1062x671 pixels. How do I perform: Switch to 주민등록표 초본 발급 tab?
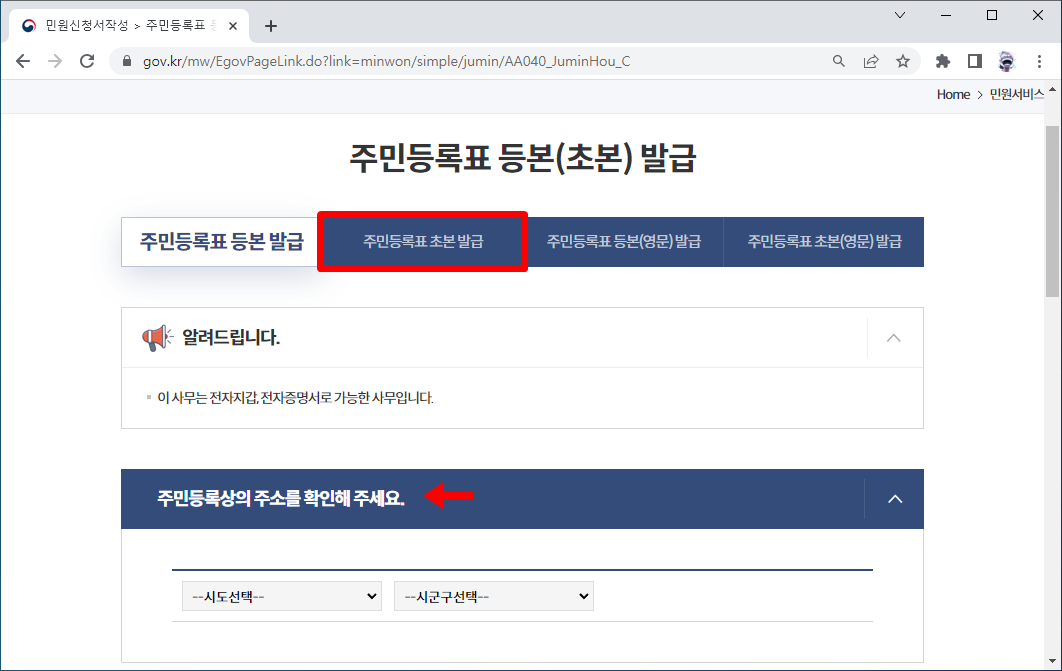coord(423,242)
